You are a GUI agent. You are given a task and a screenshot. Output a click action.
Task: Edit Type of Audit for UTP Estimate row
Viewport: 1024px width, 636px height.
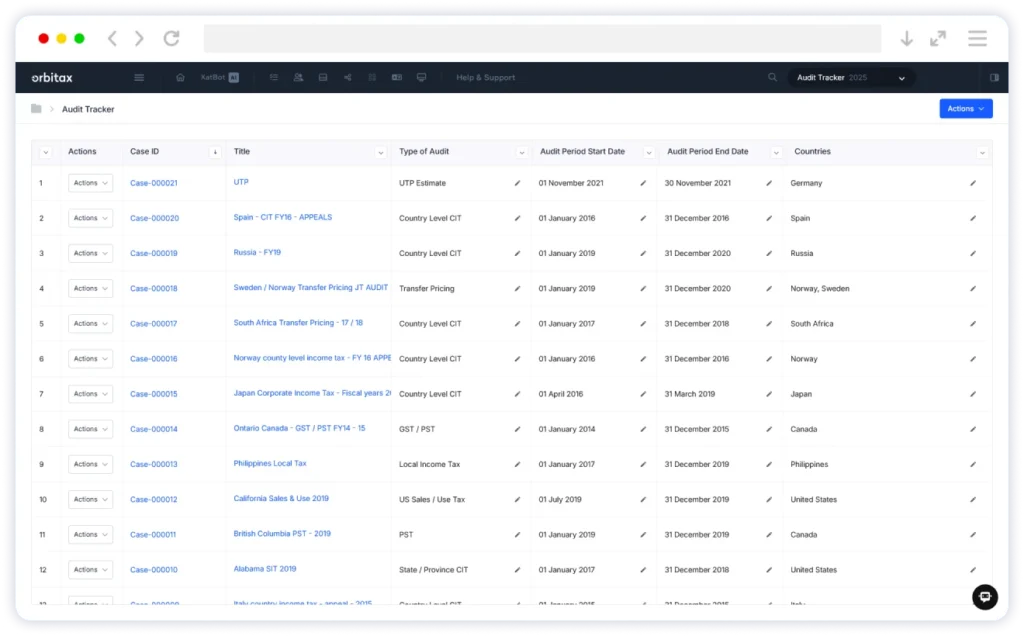click(x=517, y=183)
